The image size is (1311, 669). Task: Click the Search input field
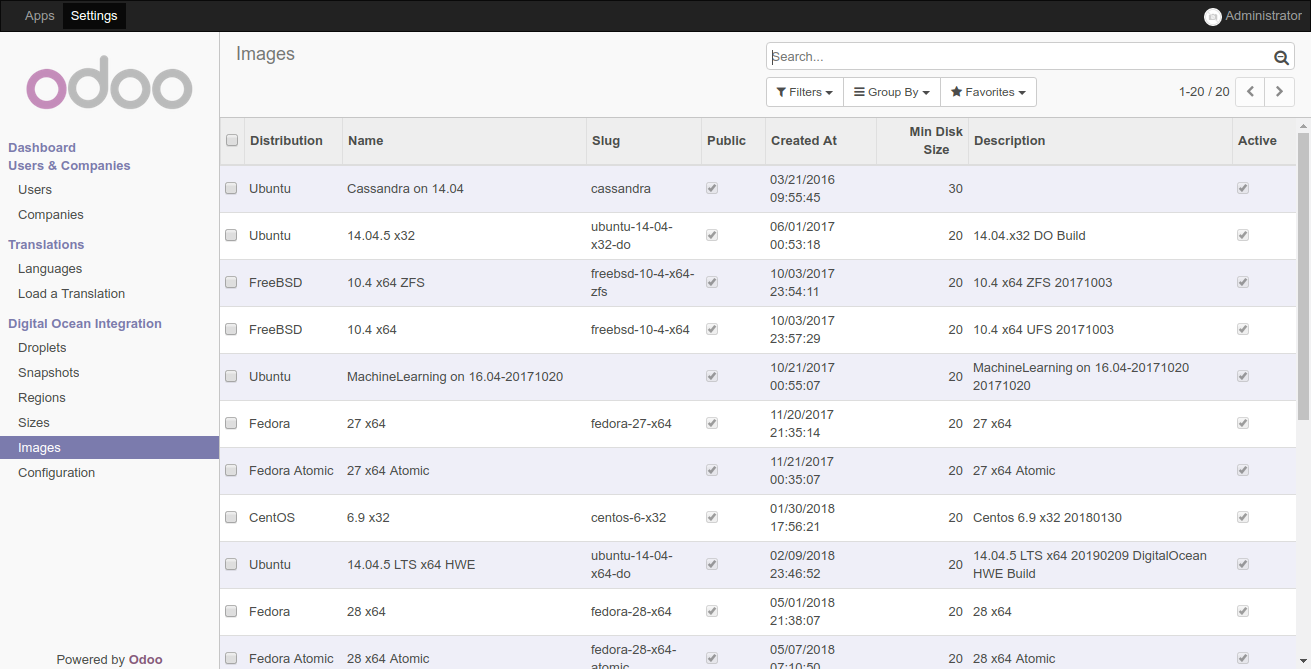(x=1020, y=57)
